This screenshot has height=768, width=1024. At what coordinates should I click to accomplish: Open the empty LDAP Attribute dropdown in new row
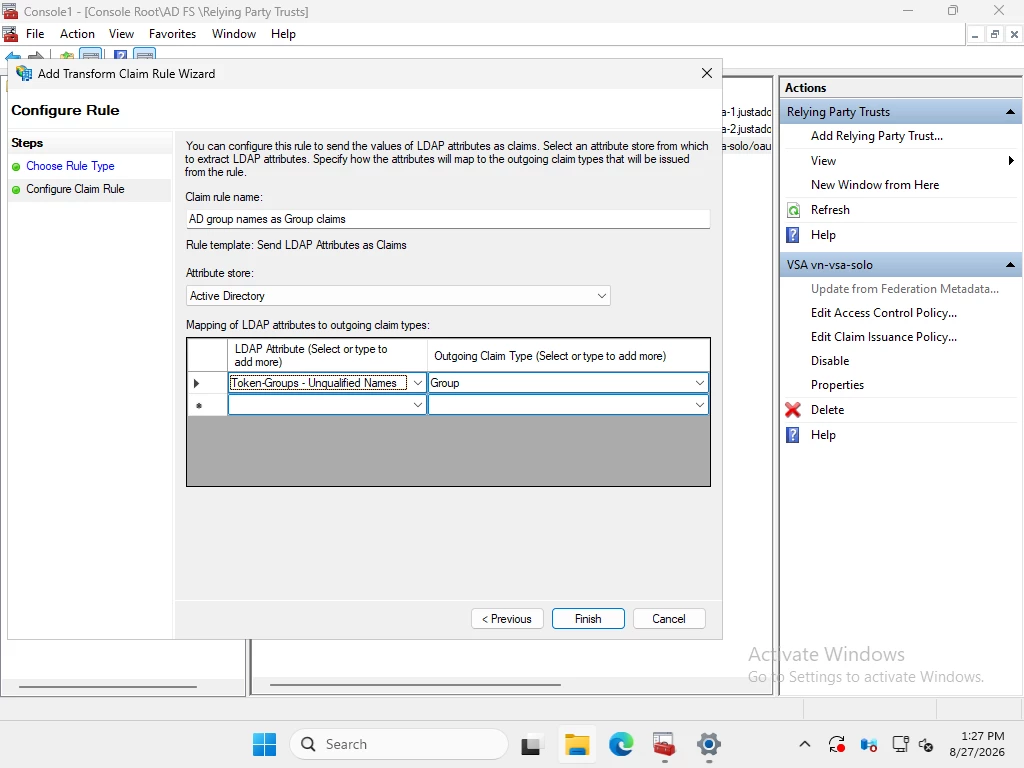(x=417, y=406)
